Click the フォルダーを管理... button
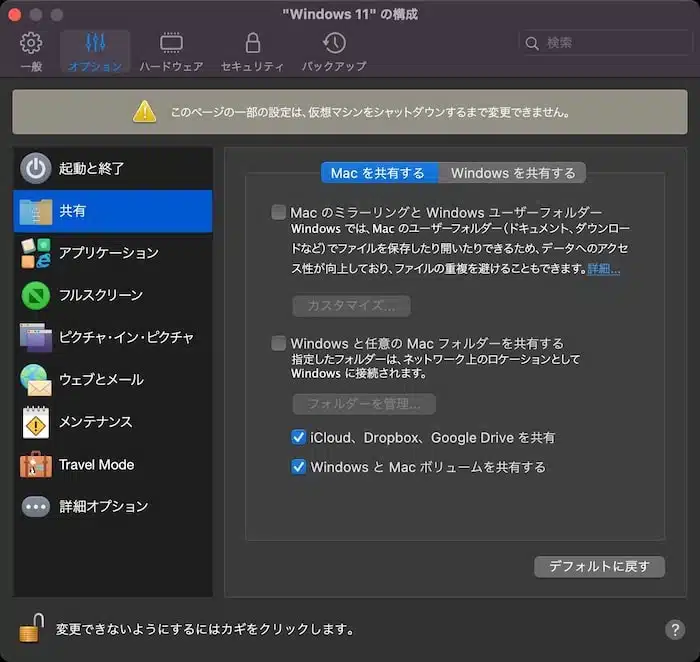 364,404
